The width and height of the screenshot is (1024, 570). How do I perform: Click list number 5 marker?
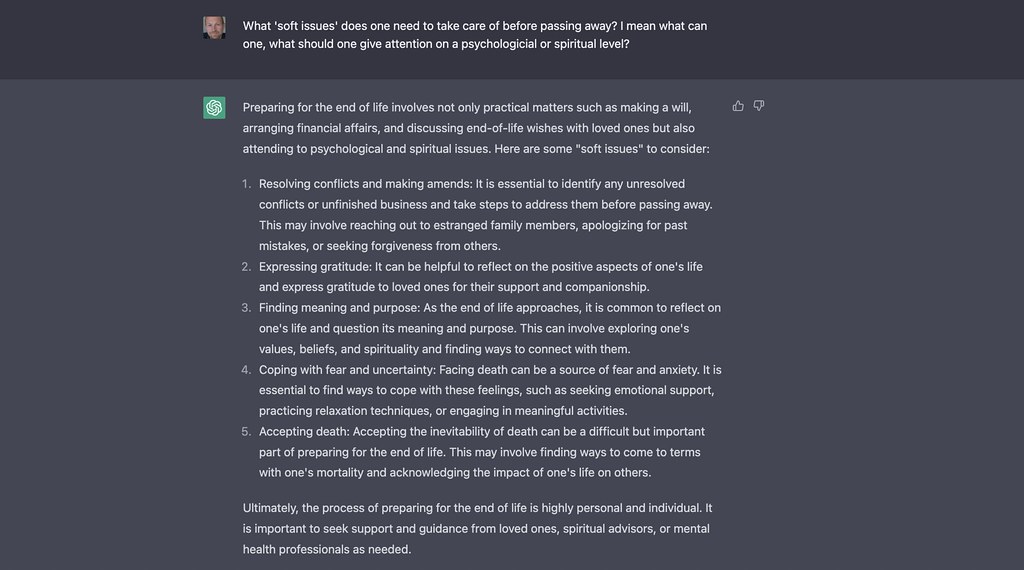[x=246, y=432]
